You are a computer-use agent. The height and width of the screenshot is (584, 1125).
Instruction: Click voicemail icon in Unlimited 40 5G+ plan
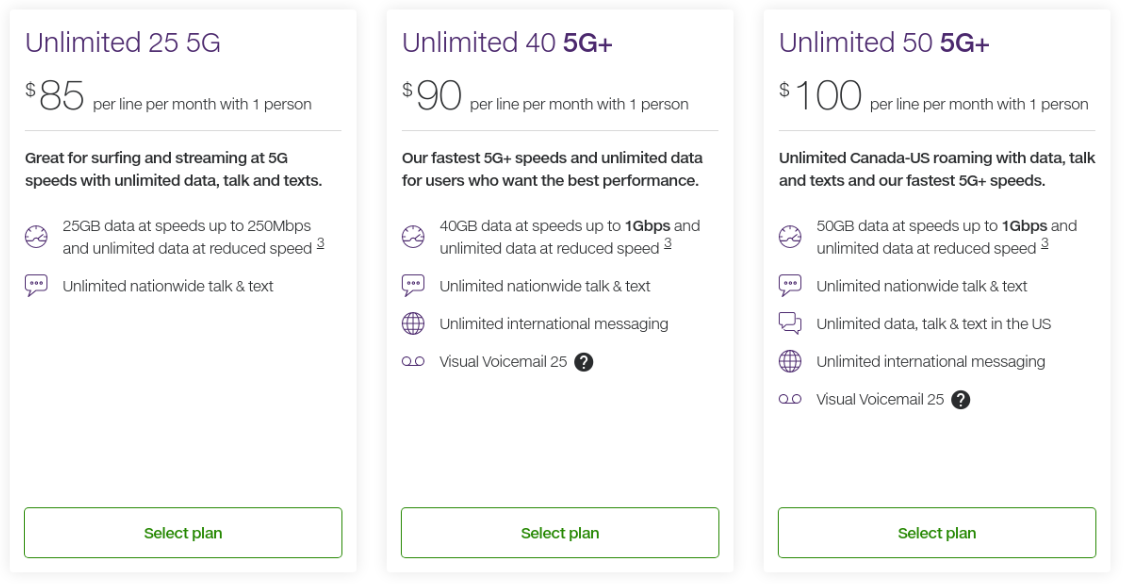[413, 362]
